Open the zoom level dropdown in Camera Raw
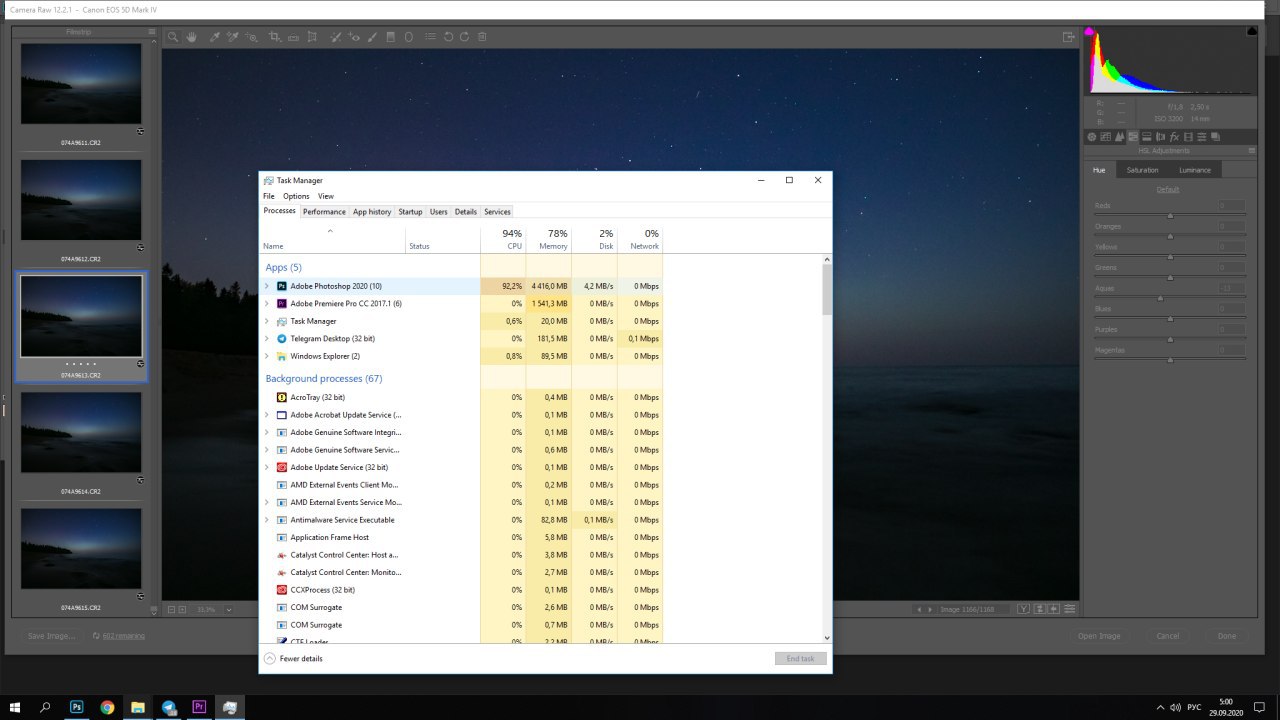 coord(229,609)
